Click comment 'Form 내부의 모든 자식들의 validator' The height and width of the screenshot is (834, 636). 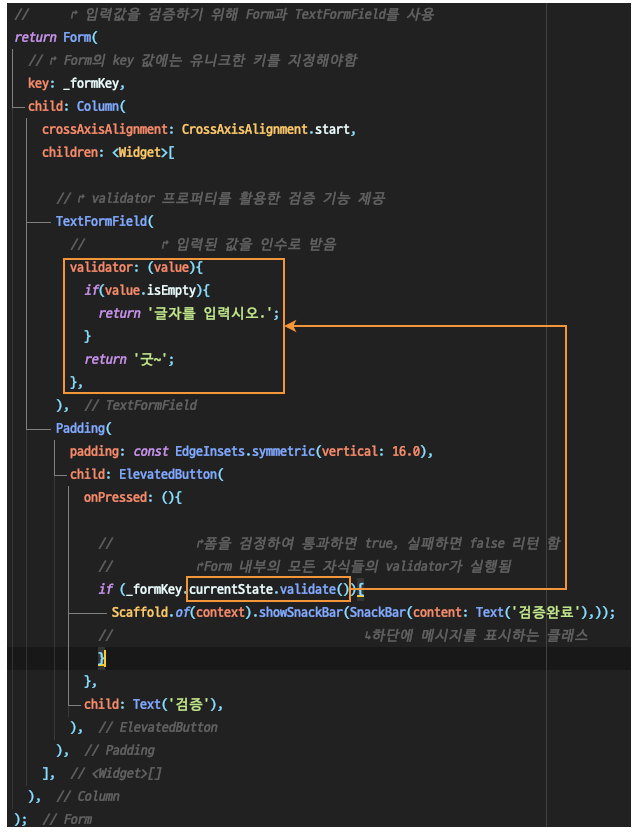pyautogui.click(x=305, y=566)
